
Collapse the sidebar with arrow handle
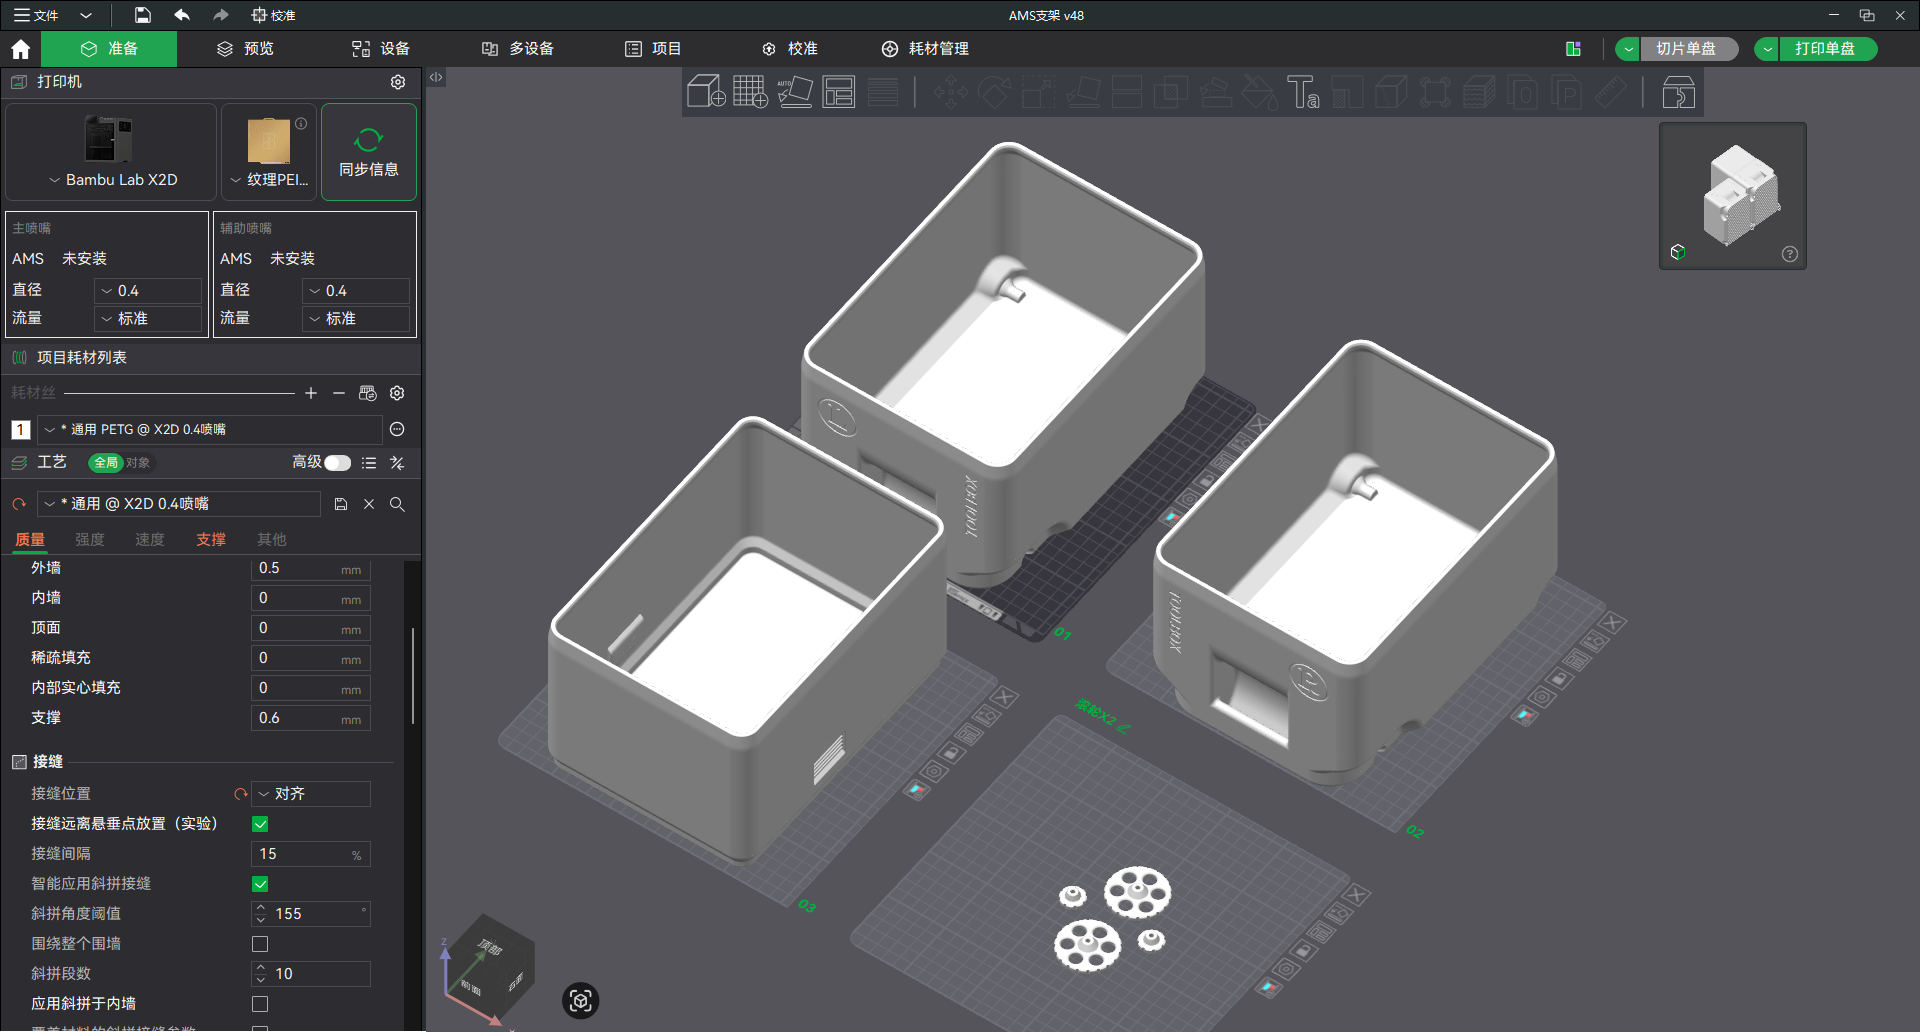(436, 77)
